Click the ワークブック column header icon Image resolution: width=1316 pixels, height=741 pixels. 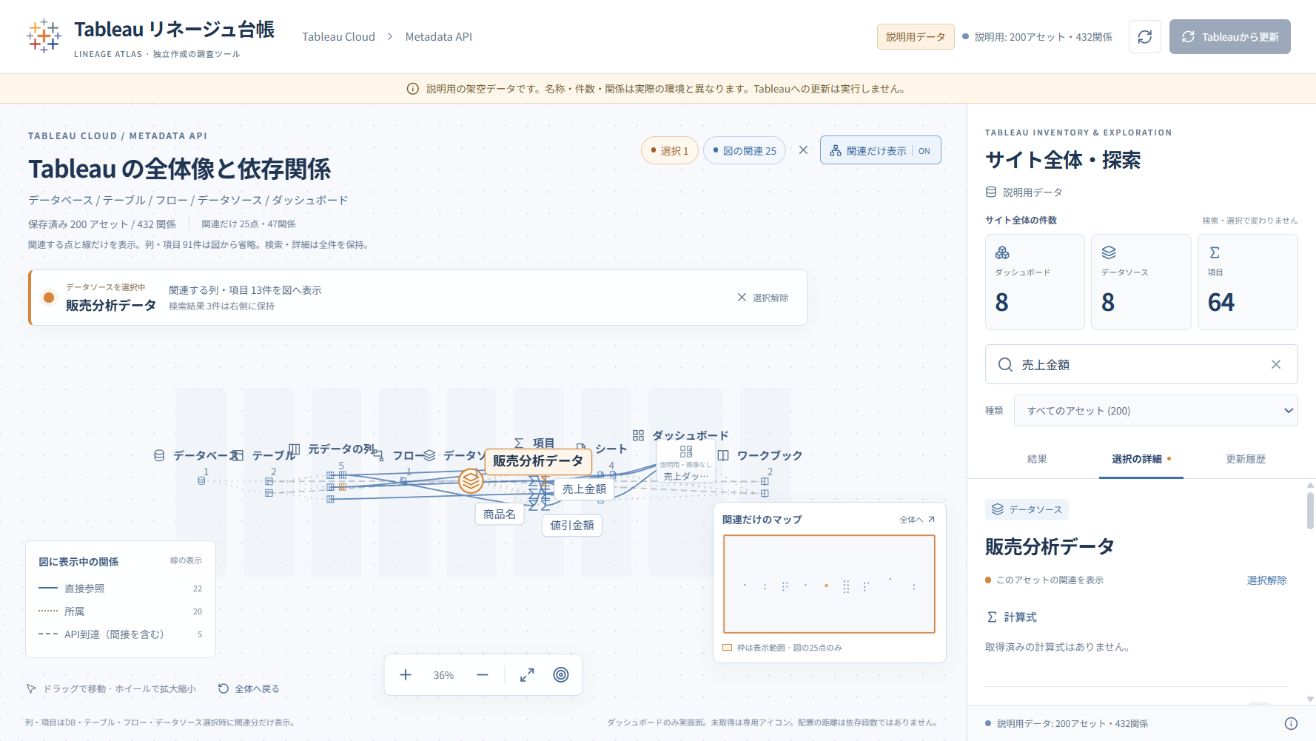point(723,455)
